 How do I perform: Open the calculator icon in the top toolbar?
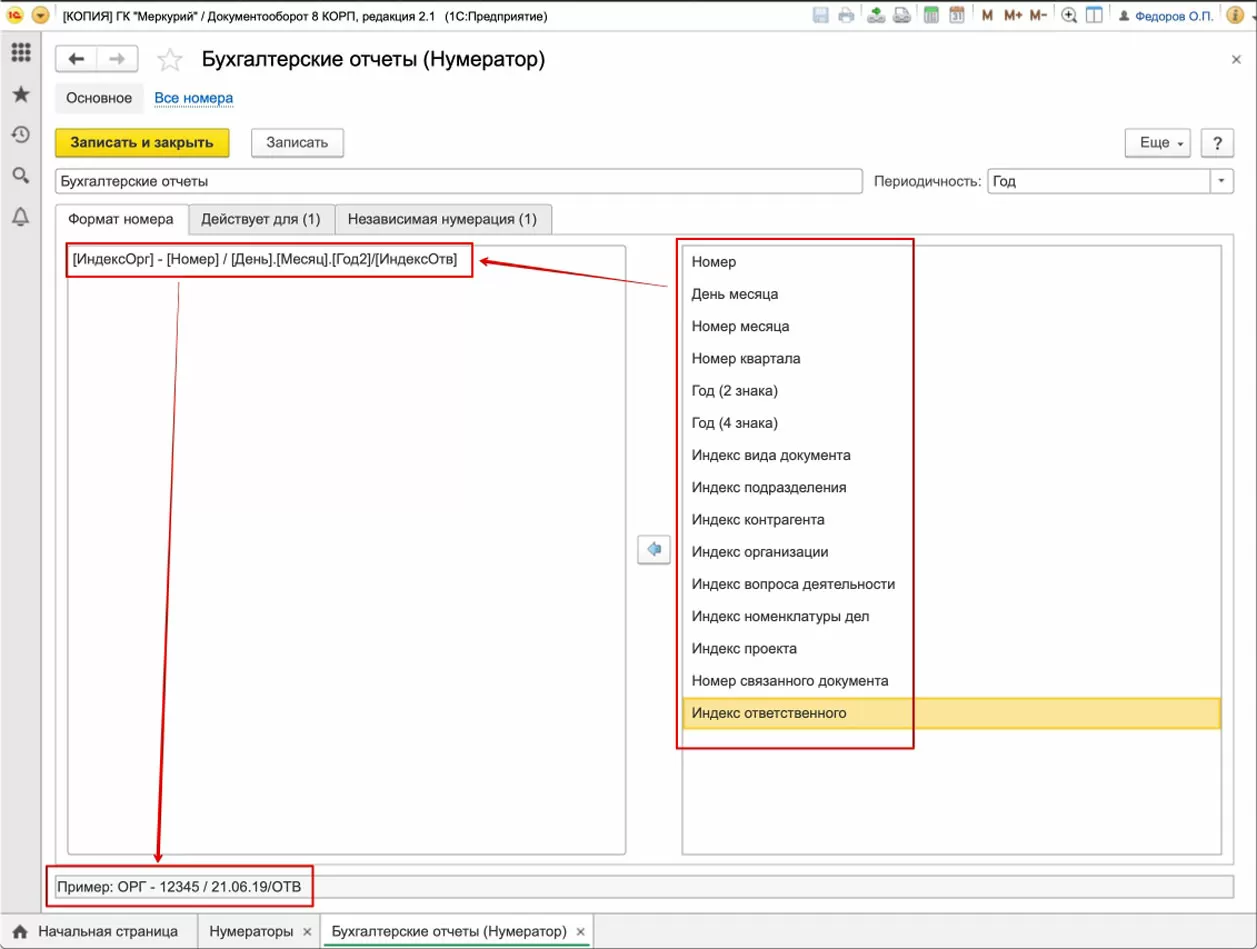[931, 15]
